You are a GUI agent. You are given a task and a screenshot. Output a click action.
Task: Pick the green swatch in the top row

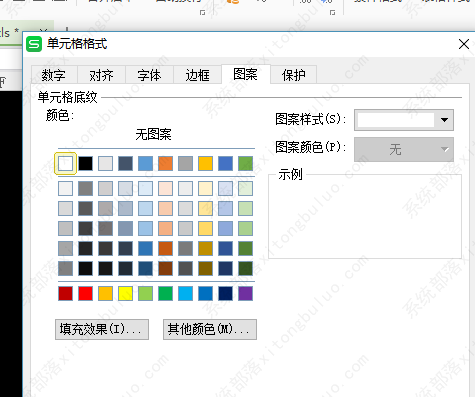245,163
